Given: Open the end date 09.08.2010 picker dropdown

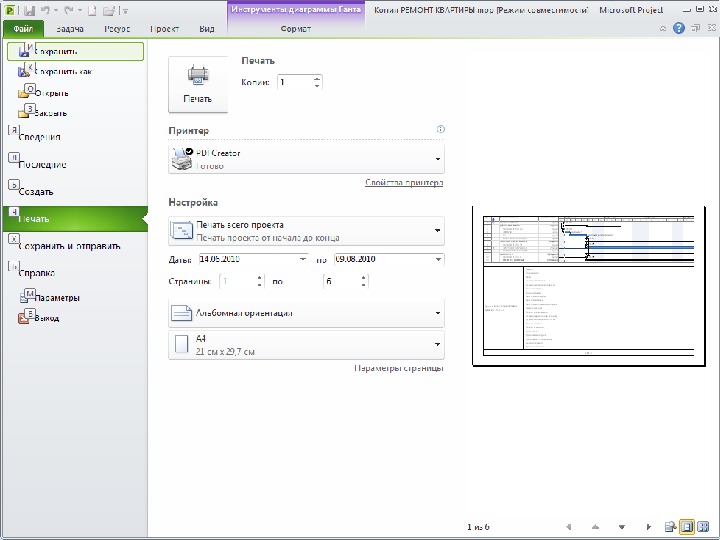Looking at the screenshot, I should click(438, 259).
